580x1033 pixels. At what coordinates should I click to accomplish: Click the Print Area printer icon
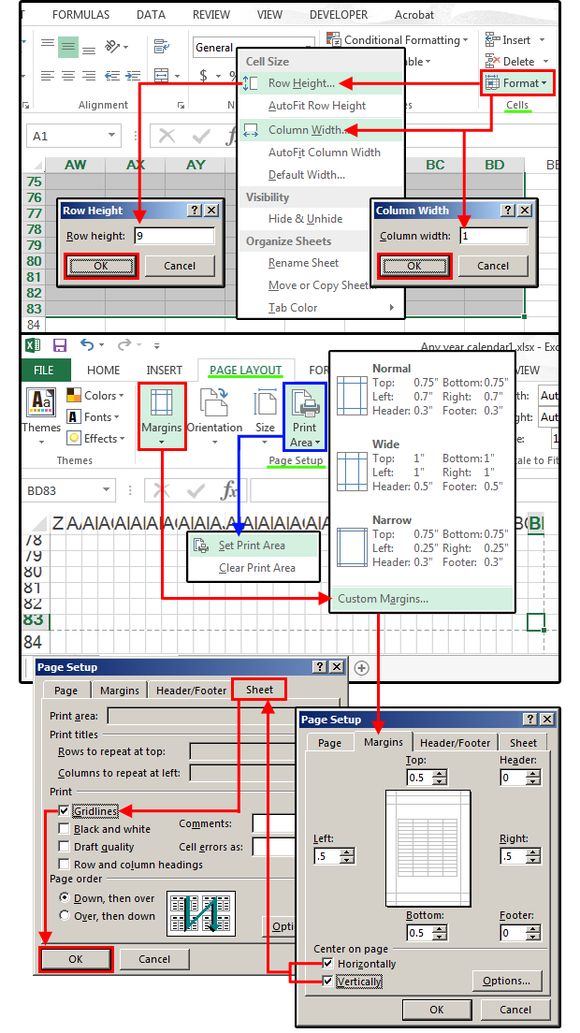304,403
